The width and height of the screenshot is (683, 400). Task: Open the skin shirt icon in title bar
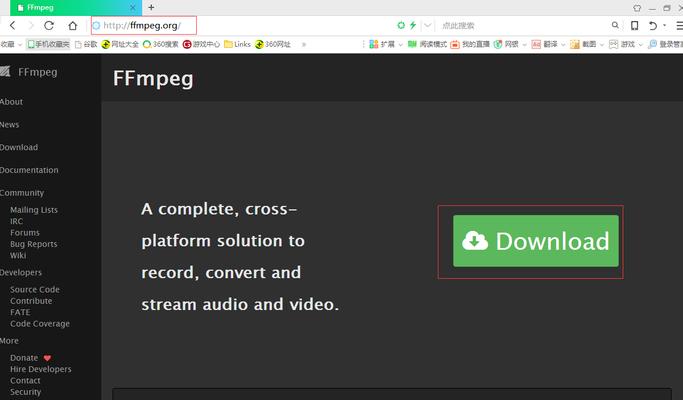pos(637,8)
